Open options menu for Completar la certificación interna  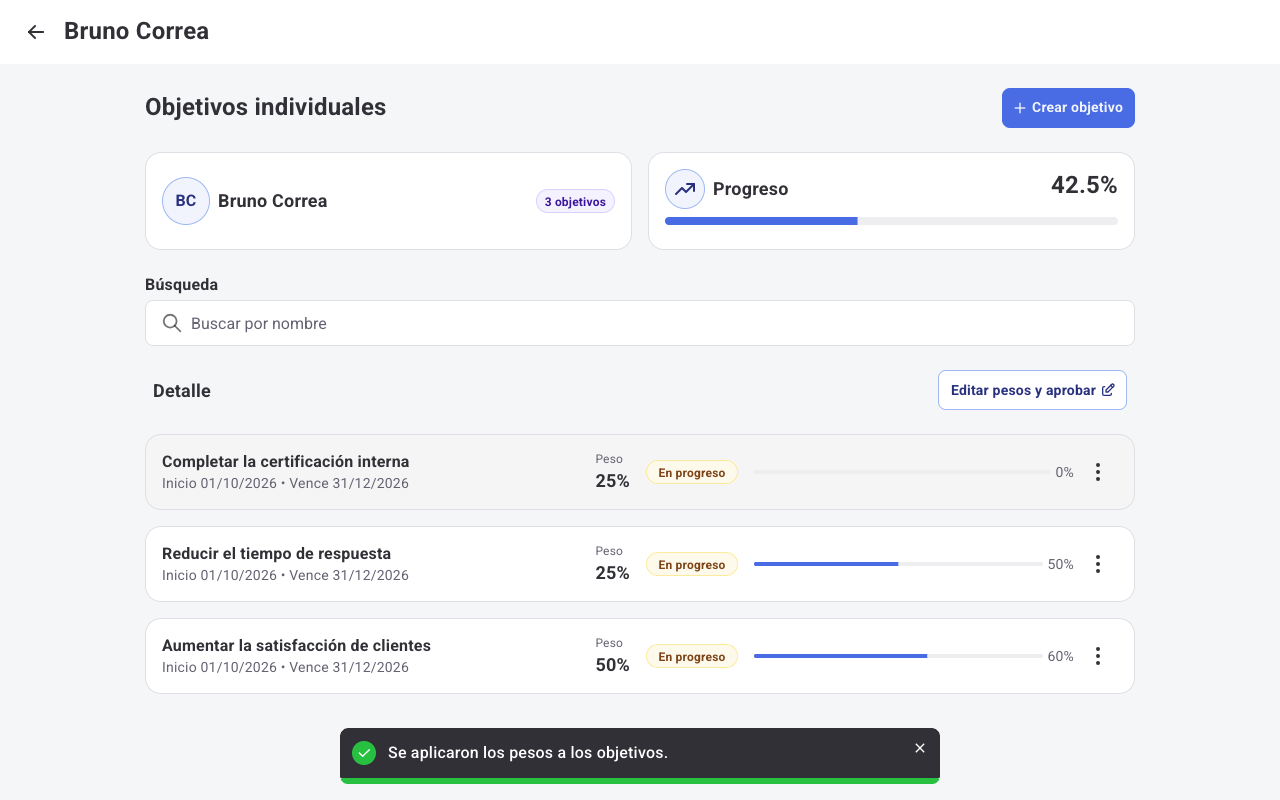1098,472
